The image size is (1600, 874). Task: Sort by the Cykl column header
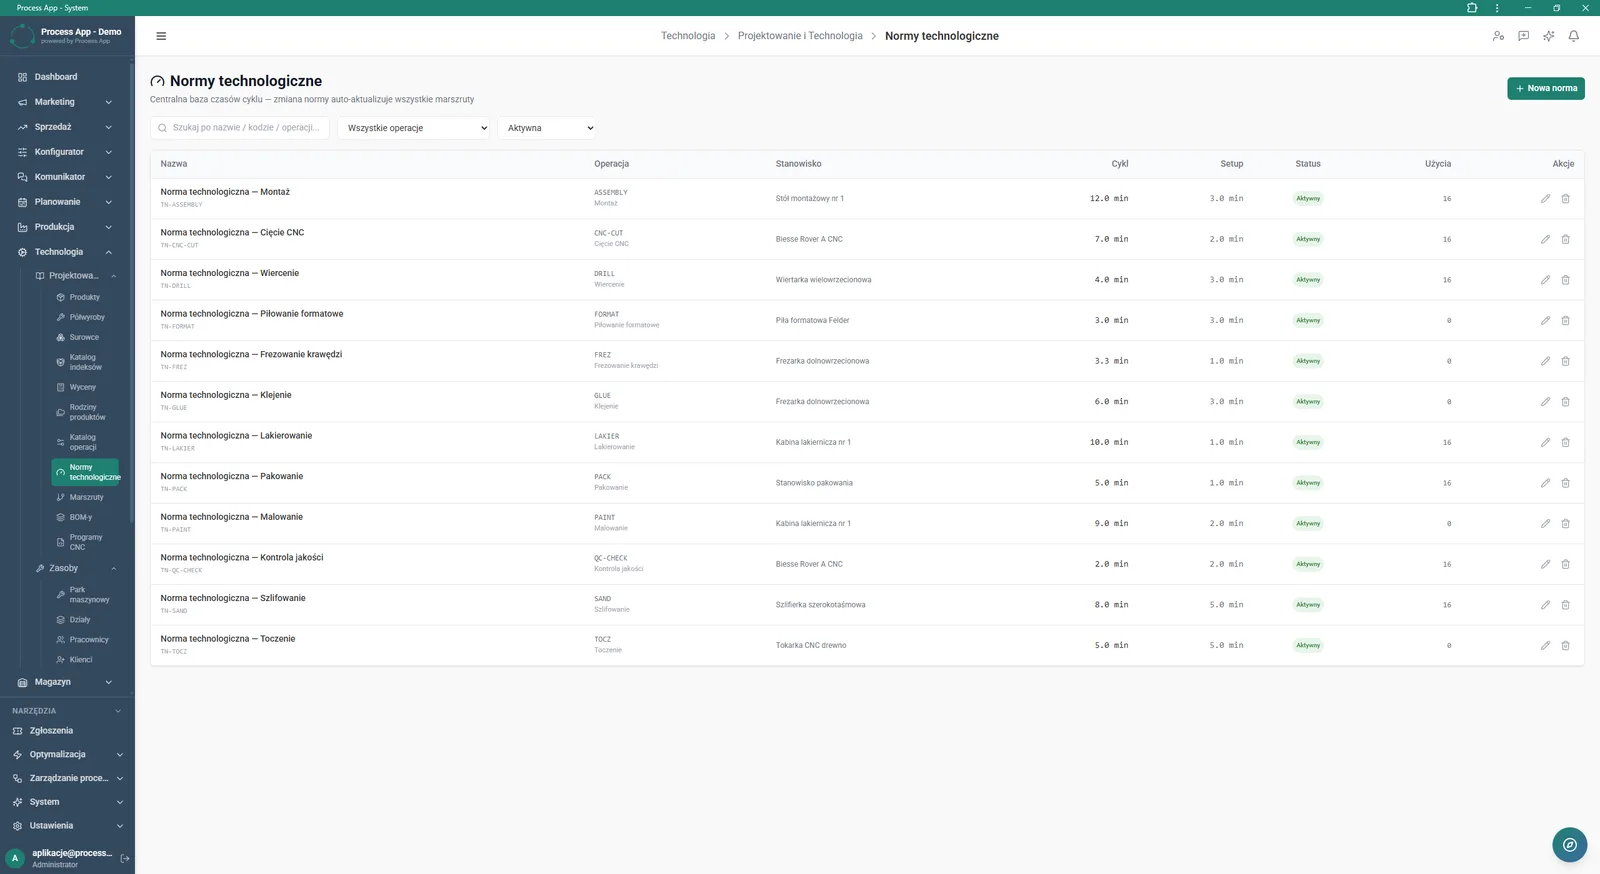[1120, 164]
